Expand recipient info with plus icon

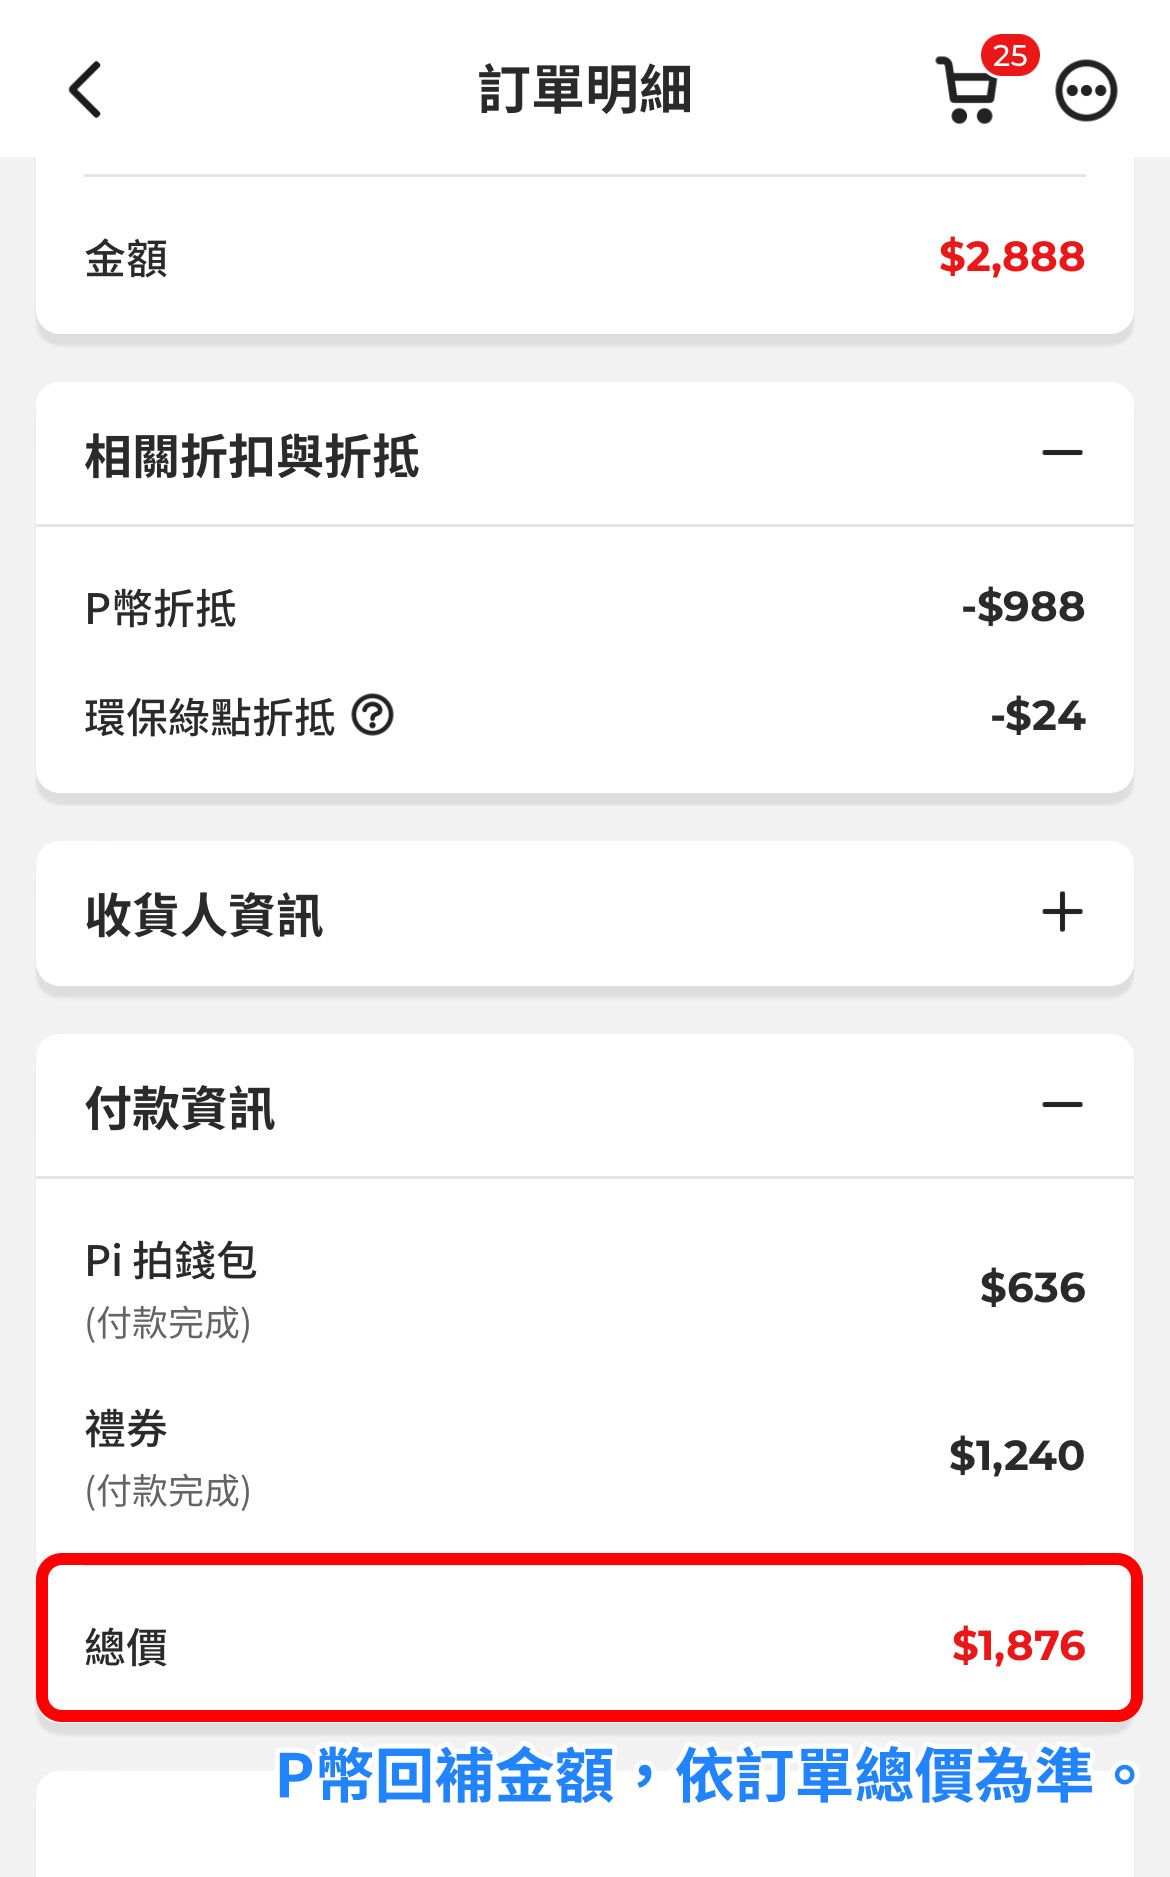pos(1062,913)
